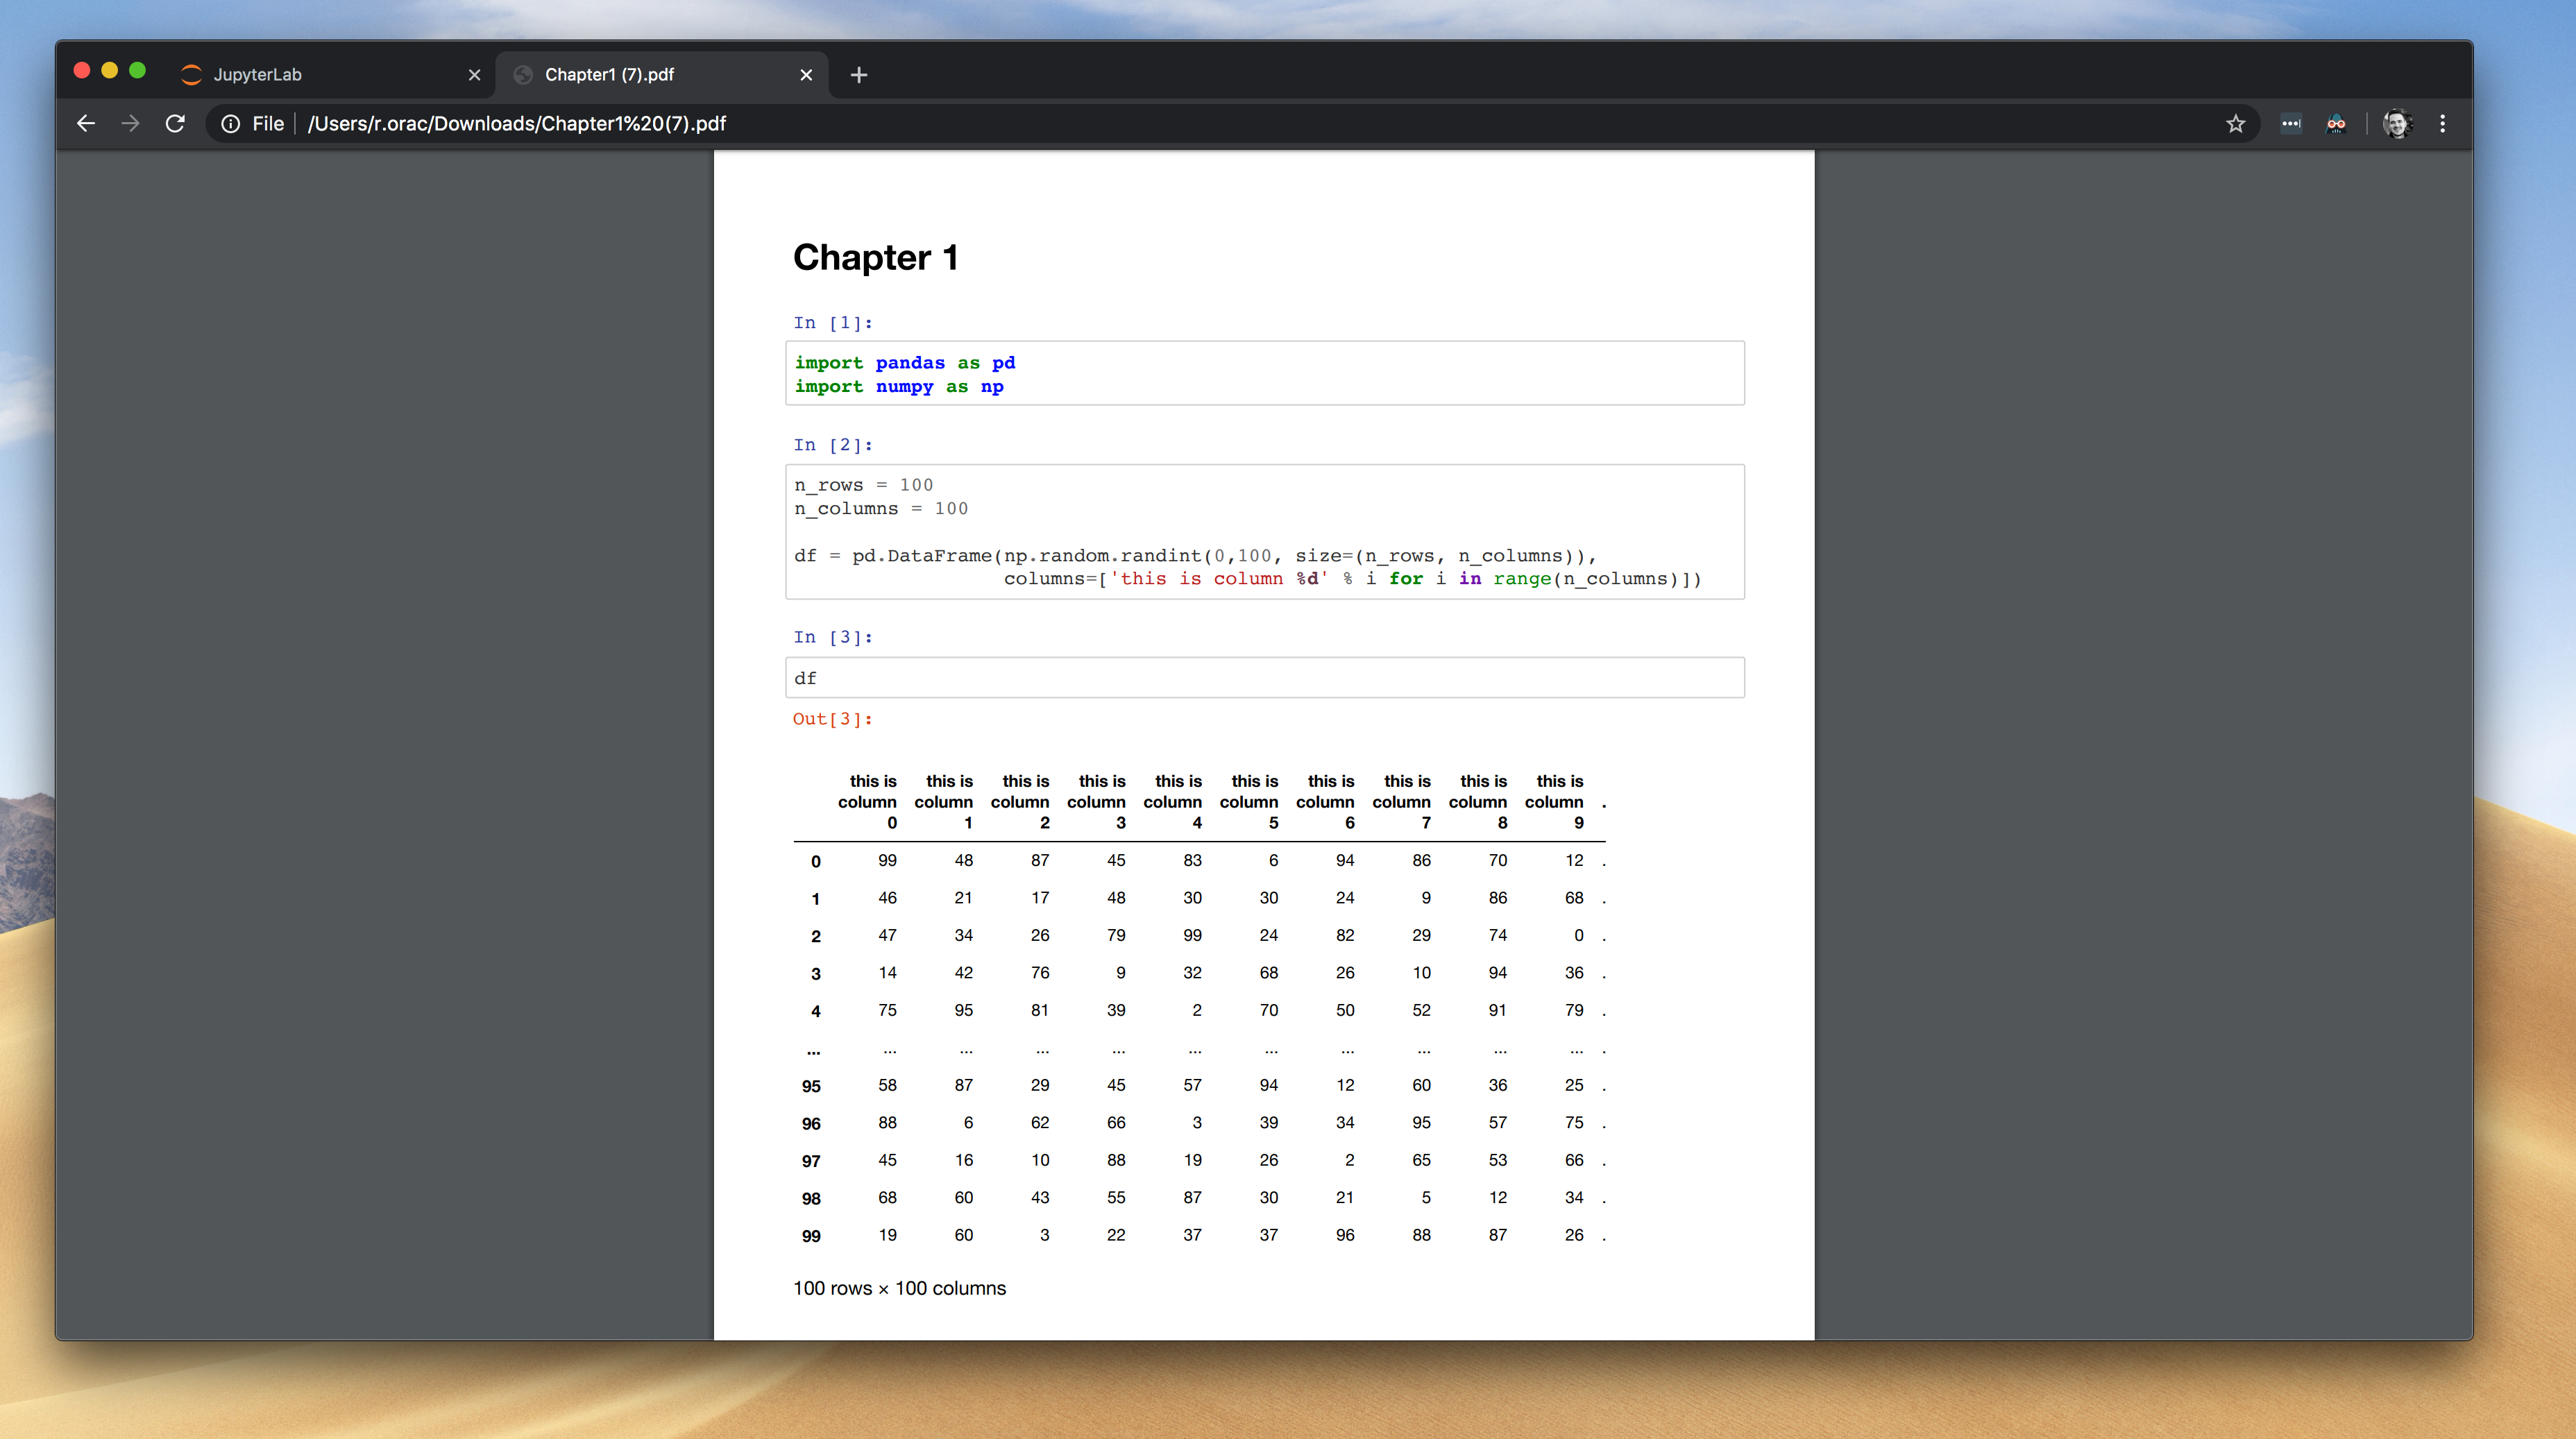Click the Chapter 1 heading

point(875,258)
